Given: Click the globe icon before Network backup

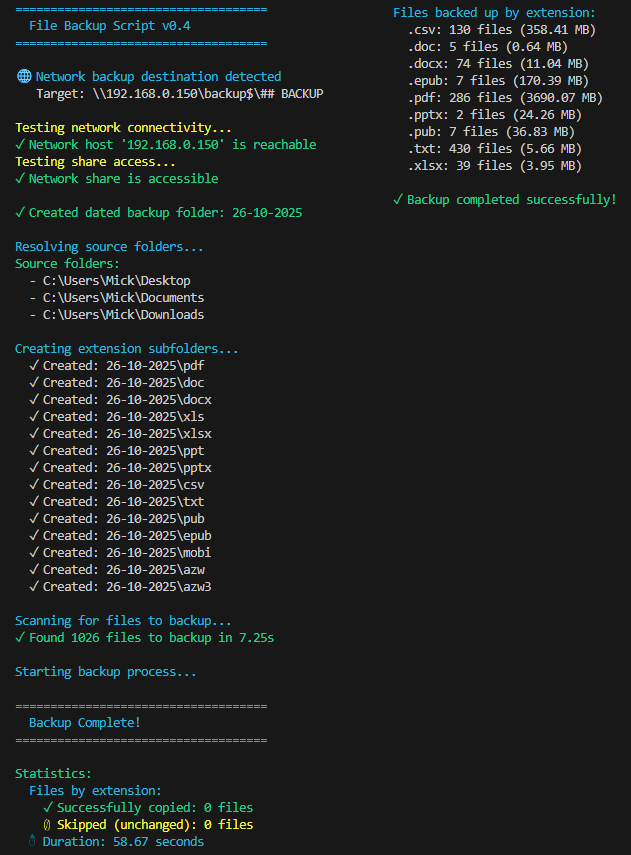Looking at the screenshot, I should pyautogui.click(x=24, y=76).
